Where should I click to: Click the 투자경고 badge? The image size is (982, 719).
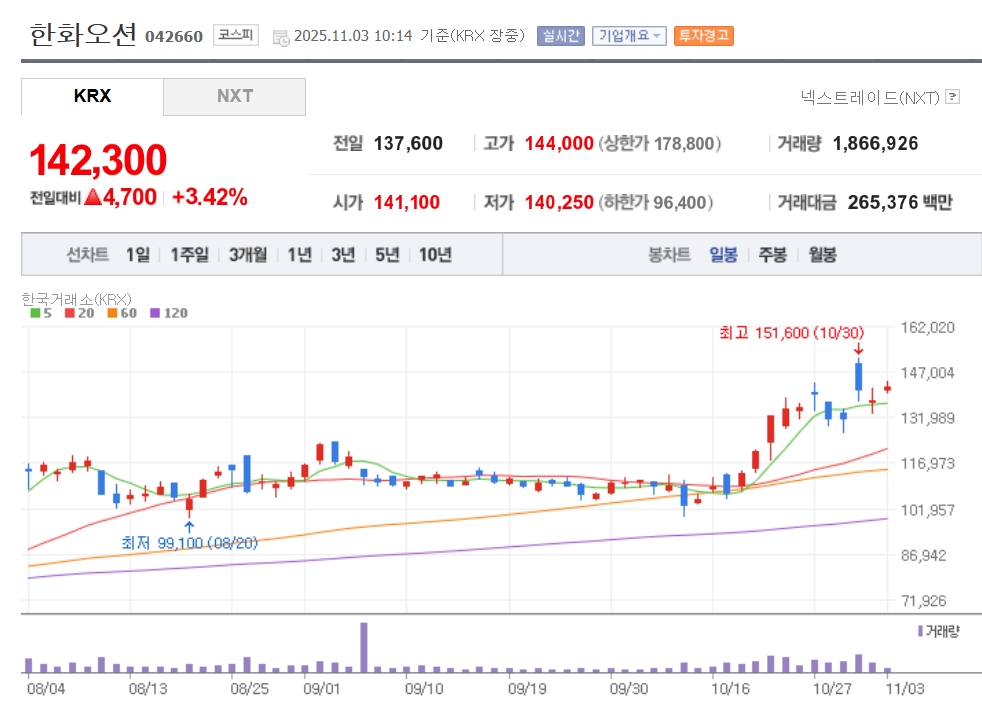click(704, 36)
